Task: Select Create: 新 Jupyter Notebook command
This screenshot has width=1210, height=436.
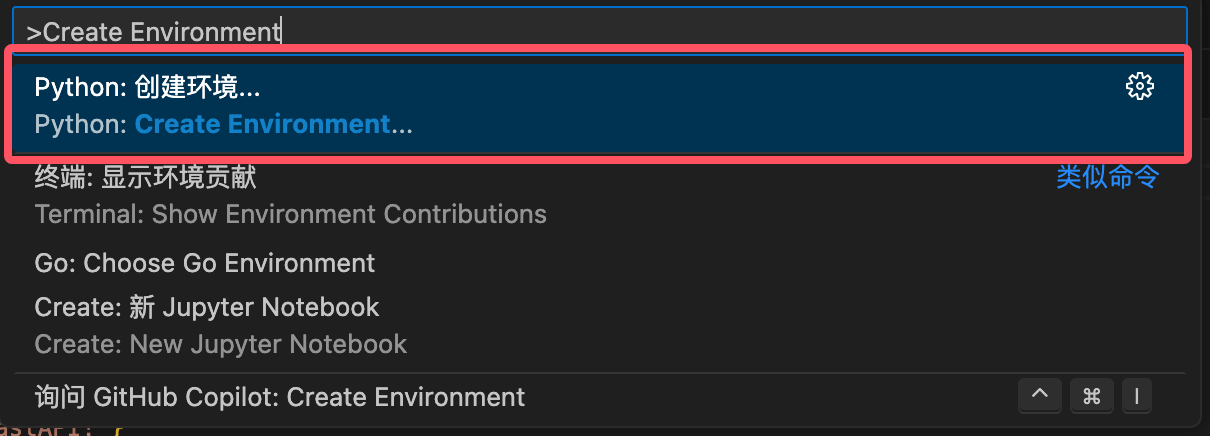Action: point(206,306)
